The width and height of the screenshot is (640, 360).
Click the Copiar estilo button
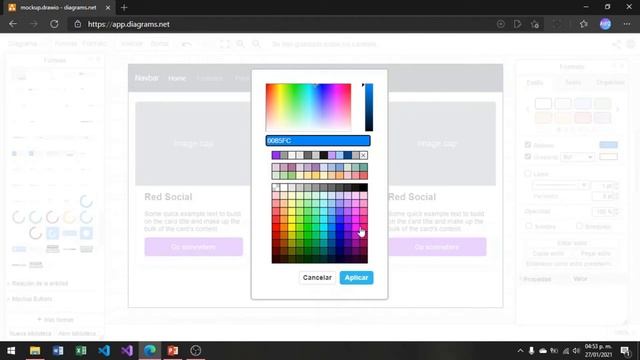pos(548,253)
